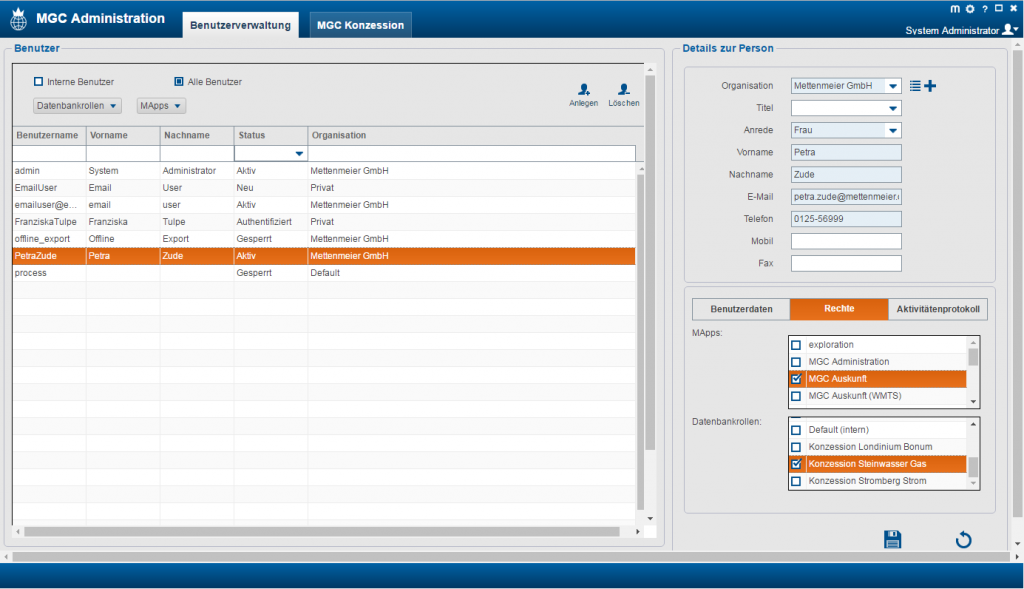Uncheck Konzession Steinwasser Gas role
1024x589 pixels.
(796, 464)
